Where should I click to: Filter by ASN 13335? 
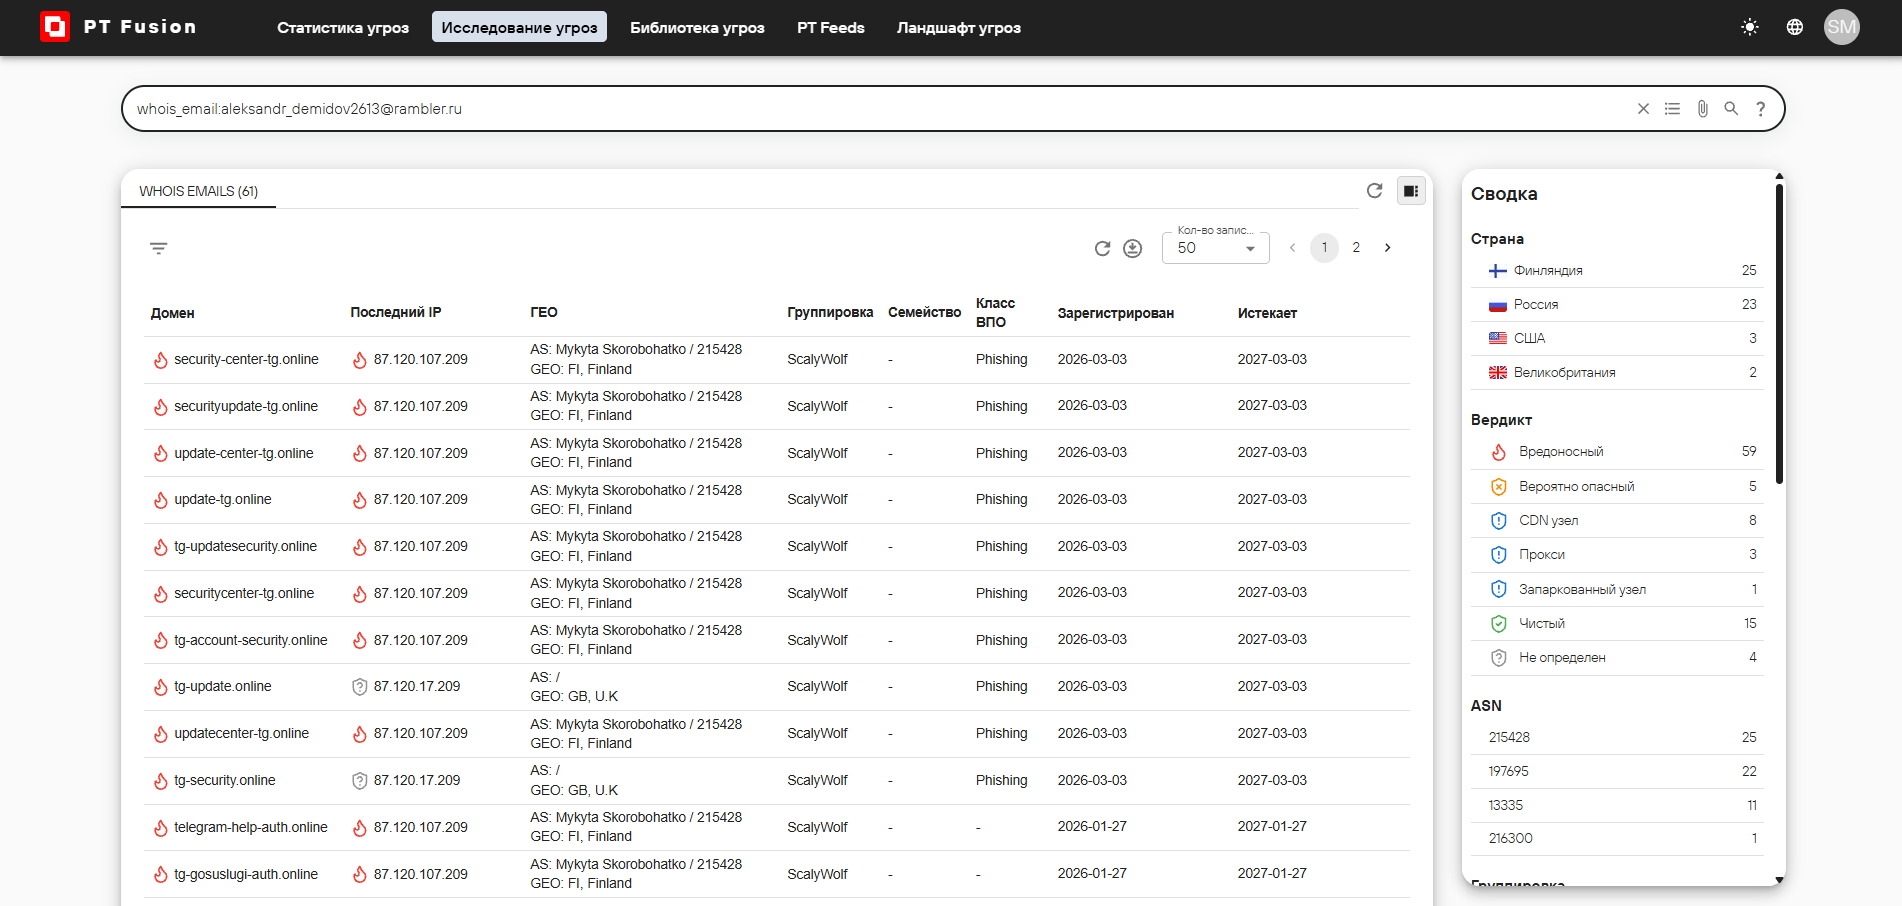coord(1618,806)
